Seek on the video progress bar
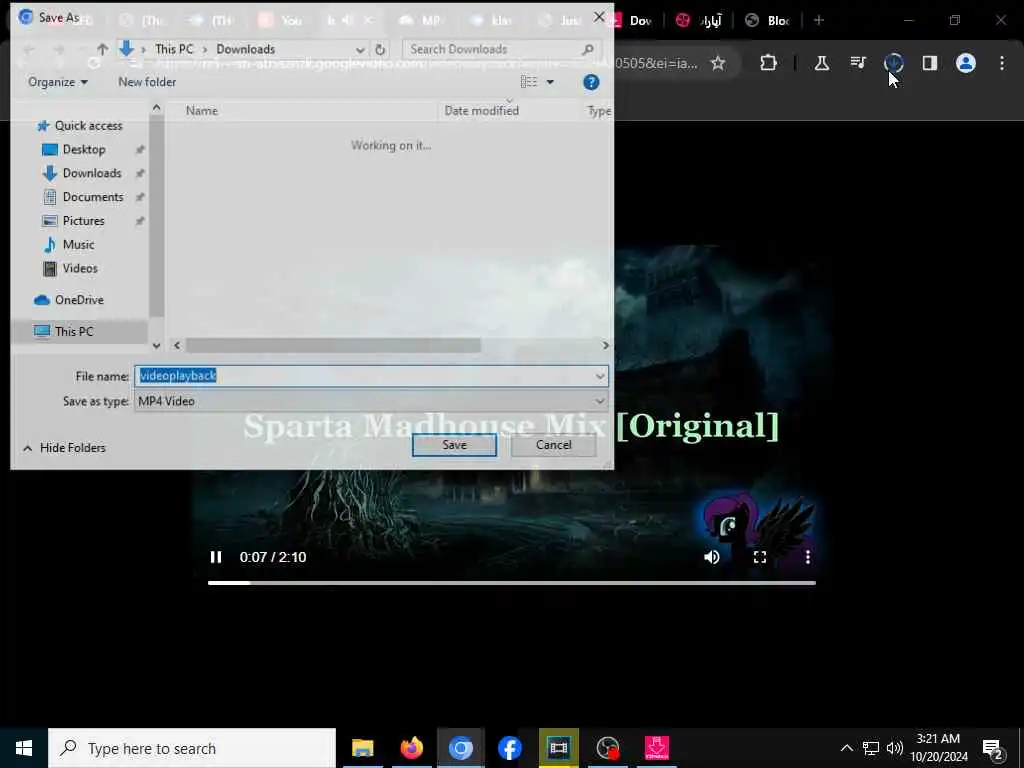The height and width of the screenshot is (768, 1024). [x=511, y=583]
